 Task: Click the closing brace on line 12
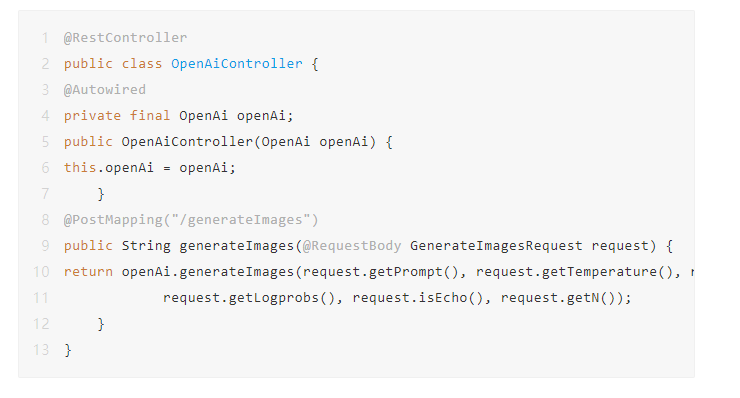click(101, 324)
